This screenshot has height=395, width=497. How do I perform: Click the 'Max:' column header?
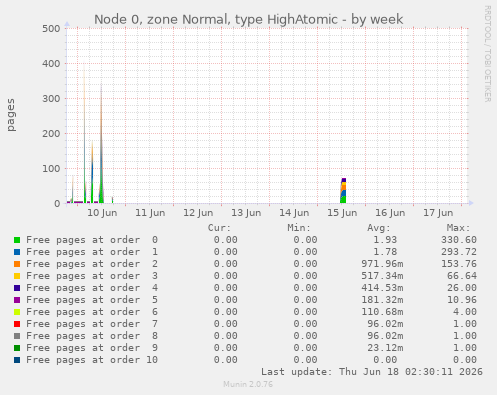(459, 228)
